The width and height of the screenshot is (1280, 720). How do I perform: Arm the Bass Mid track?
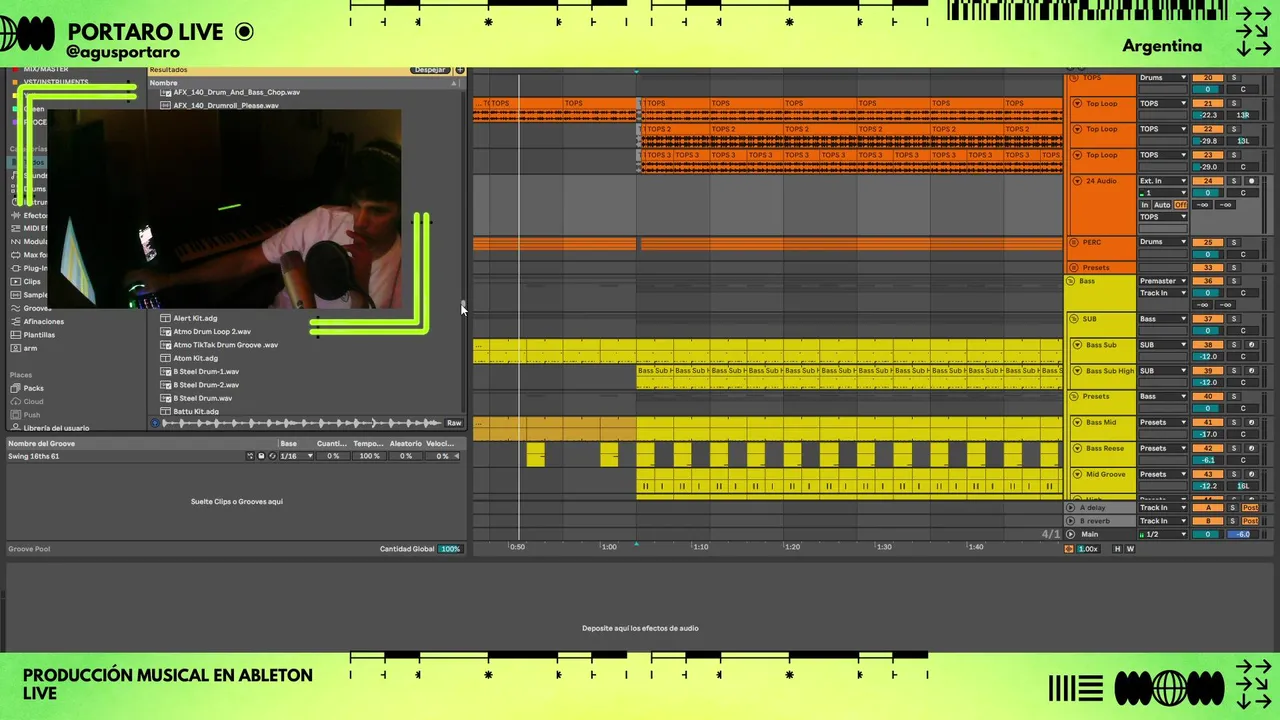tap(1251, 423)
